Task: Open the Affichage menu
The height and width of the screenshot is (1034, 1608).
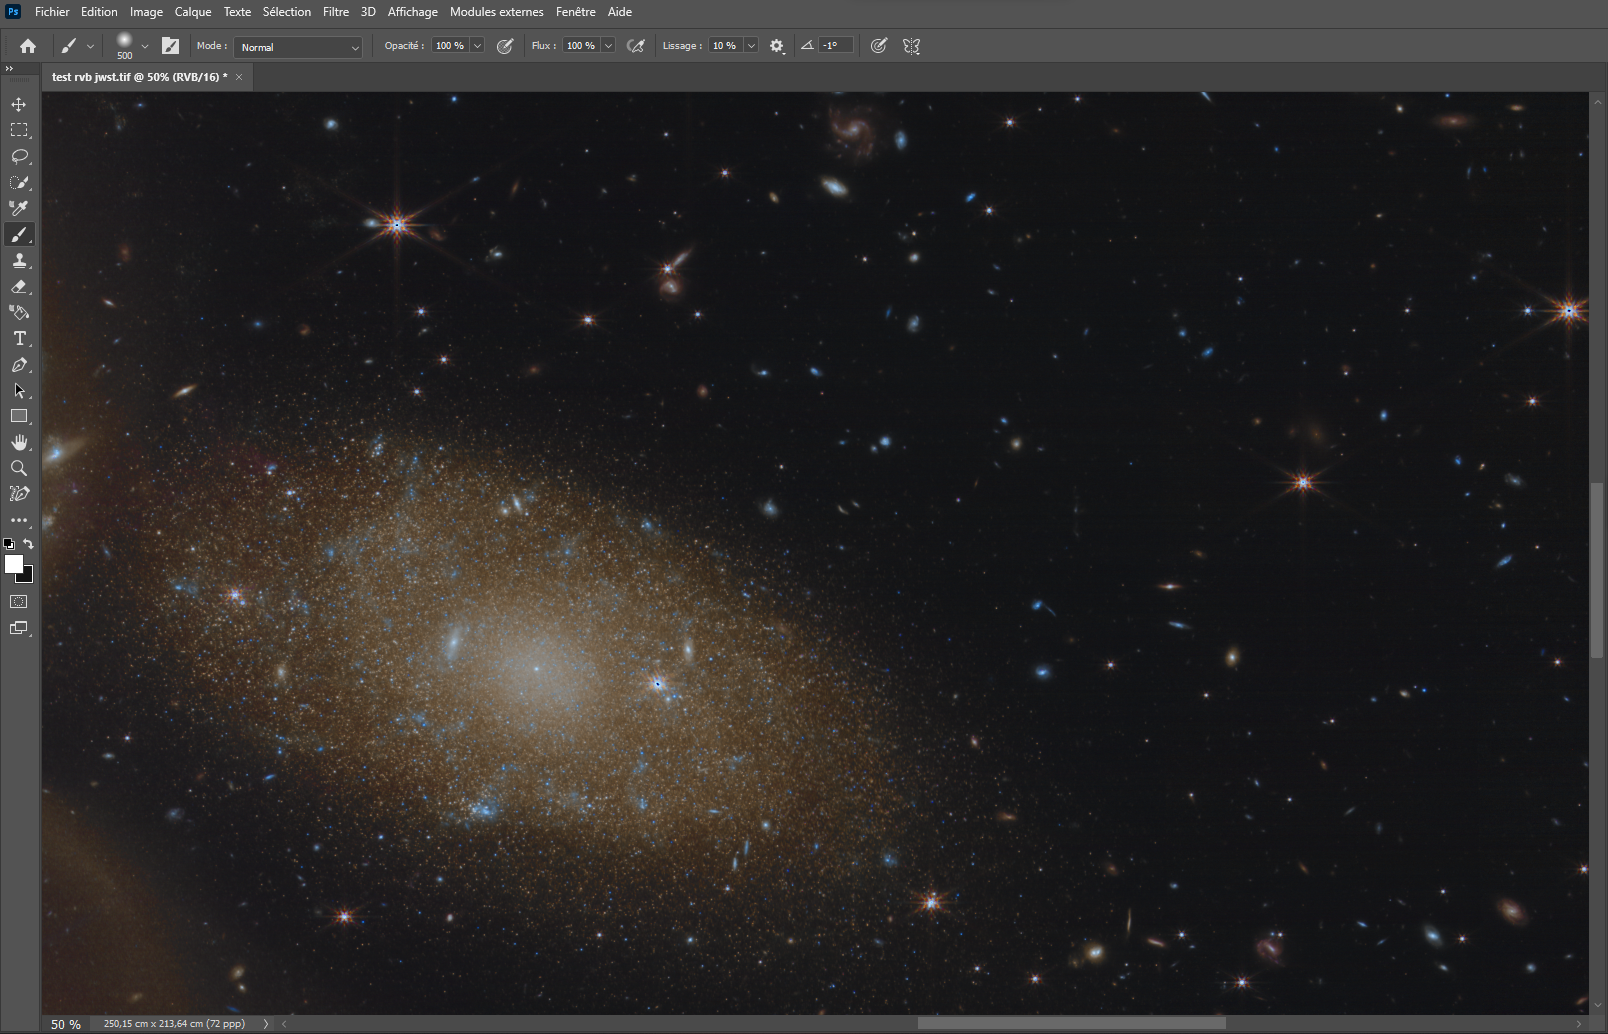Action: pyautogui.click(x=413, y=12)
